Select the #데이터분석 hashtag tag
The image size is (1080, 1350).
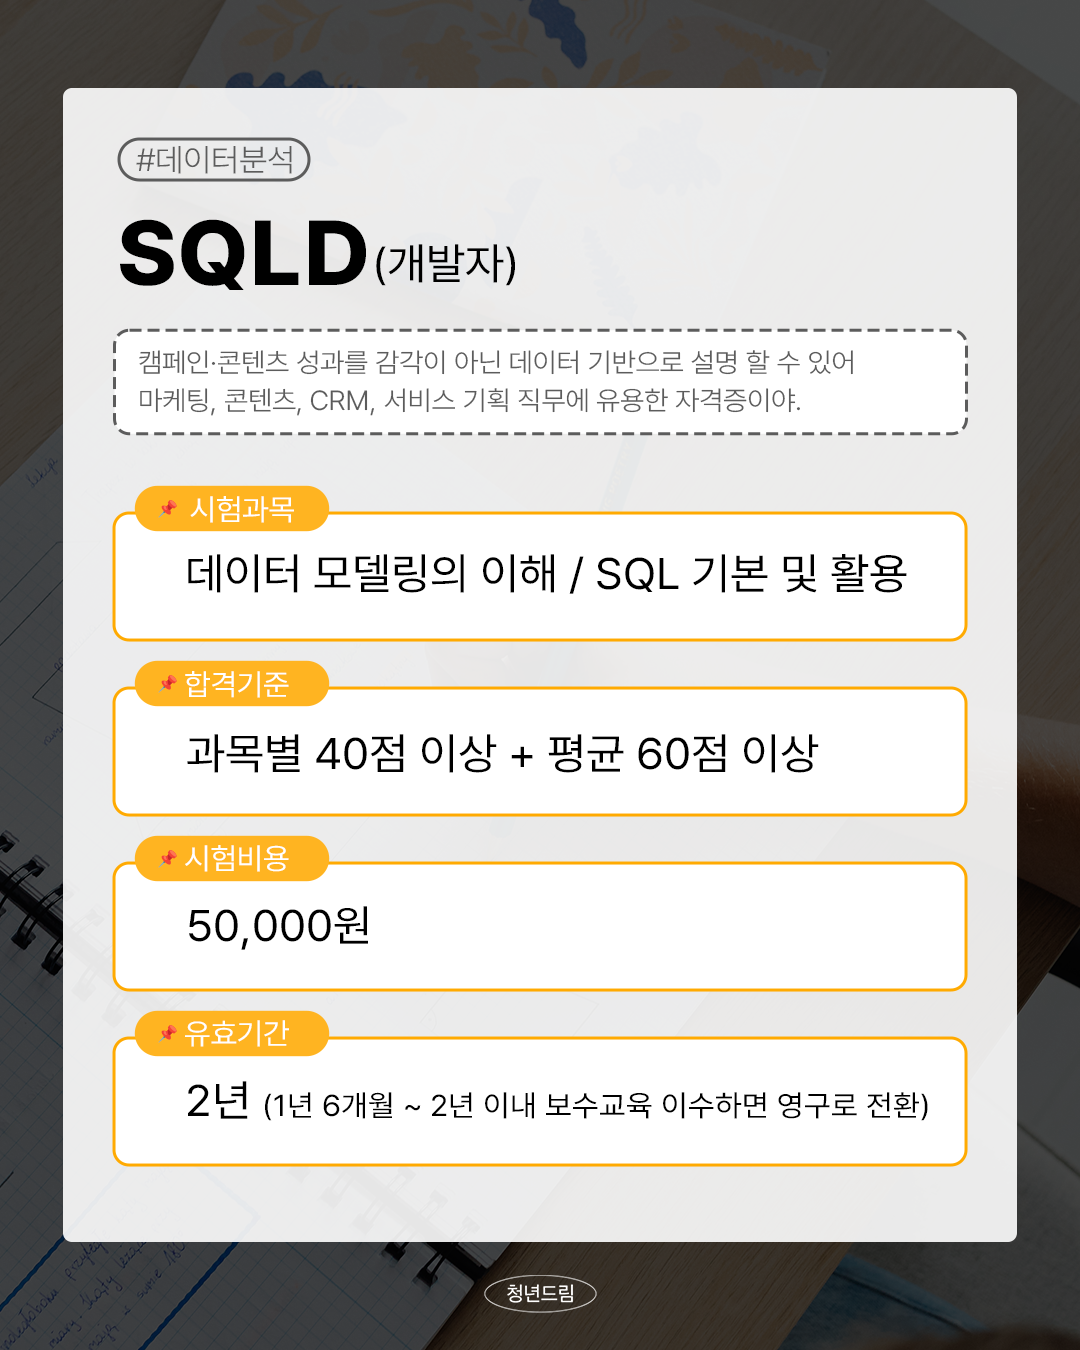pos(214,160)
